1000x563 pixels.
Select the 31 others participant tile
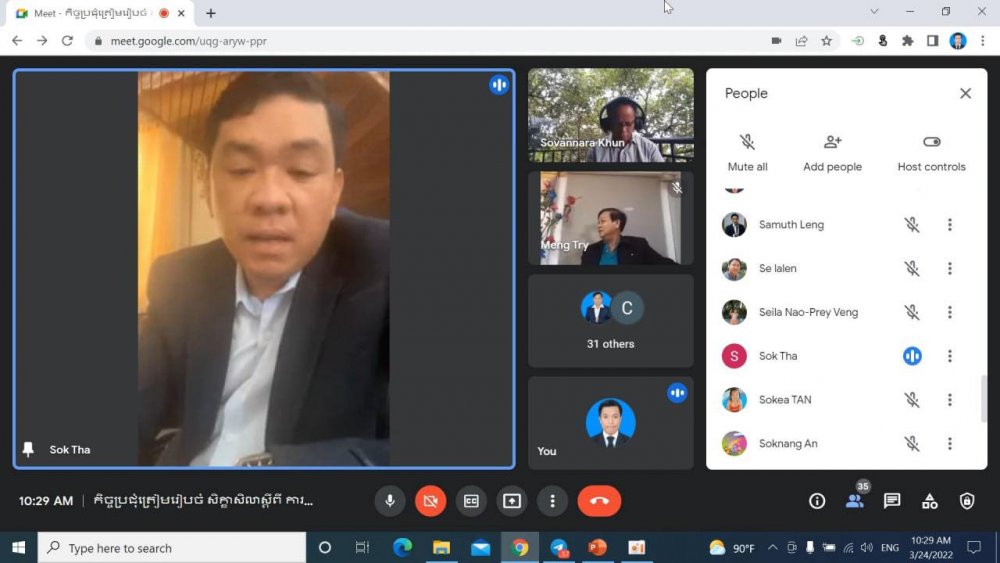point(610,321)
